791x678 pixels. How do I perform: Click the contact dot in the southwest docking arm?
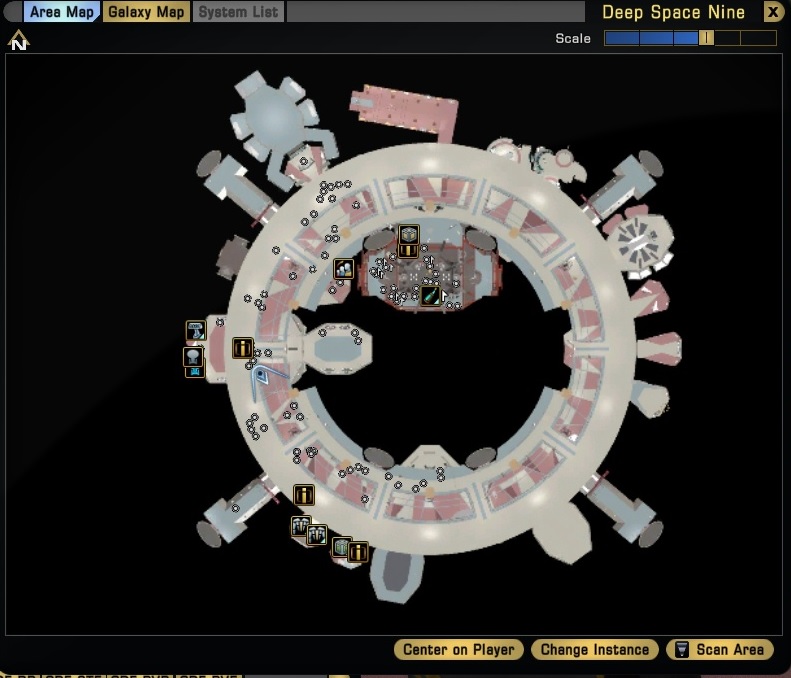pos(235,508)
